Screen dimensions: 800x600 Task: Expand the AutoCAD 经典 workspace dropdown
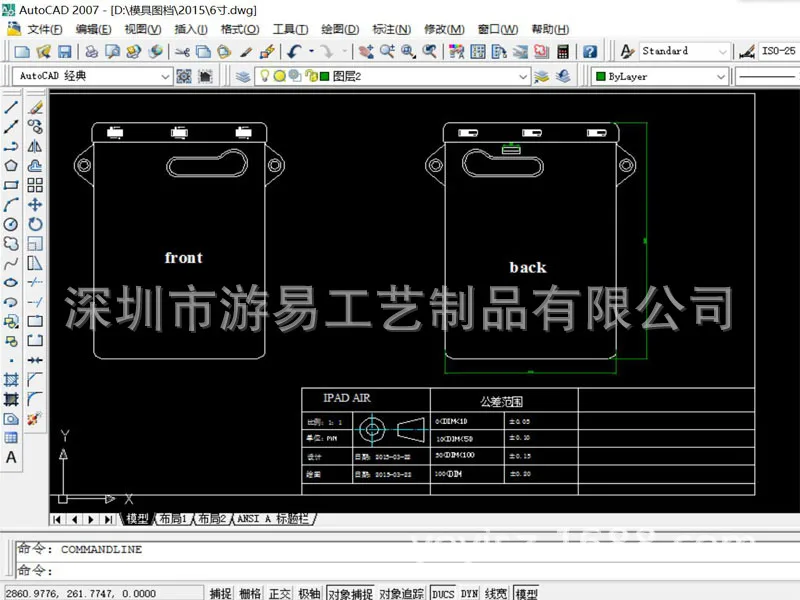coord(165,77)
